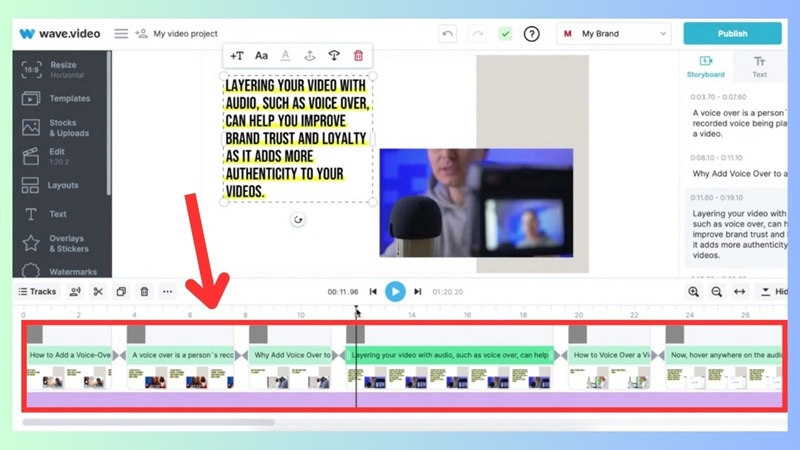The width and height of the screenshot is (800, 450).
Task: Select the green 'Layering your video' timeline clip
Action: [x=450, y=355]
